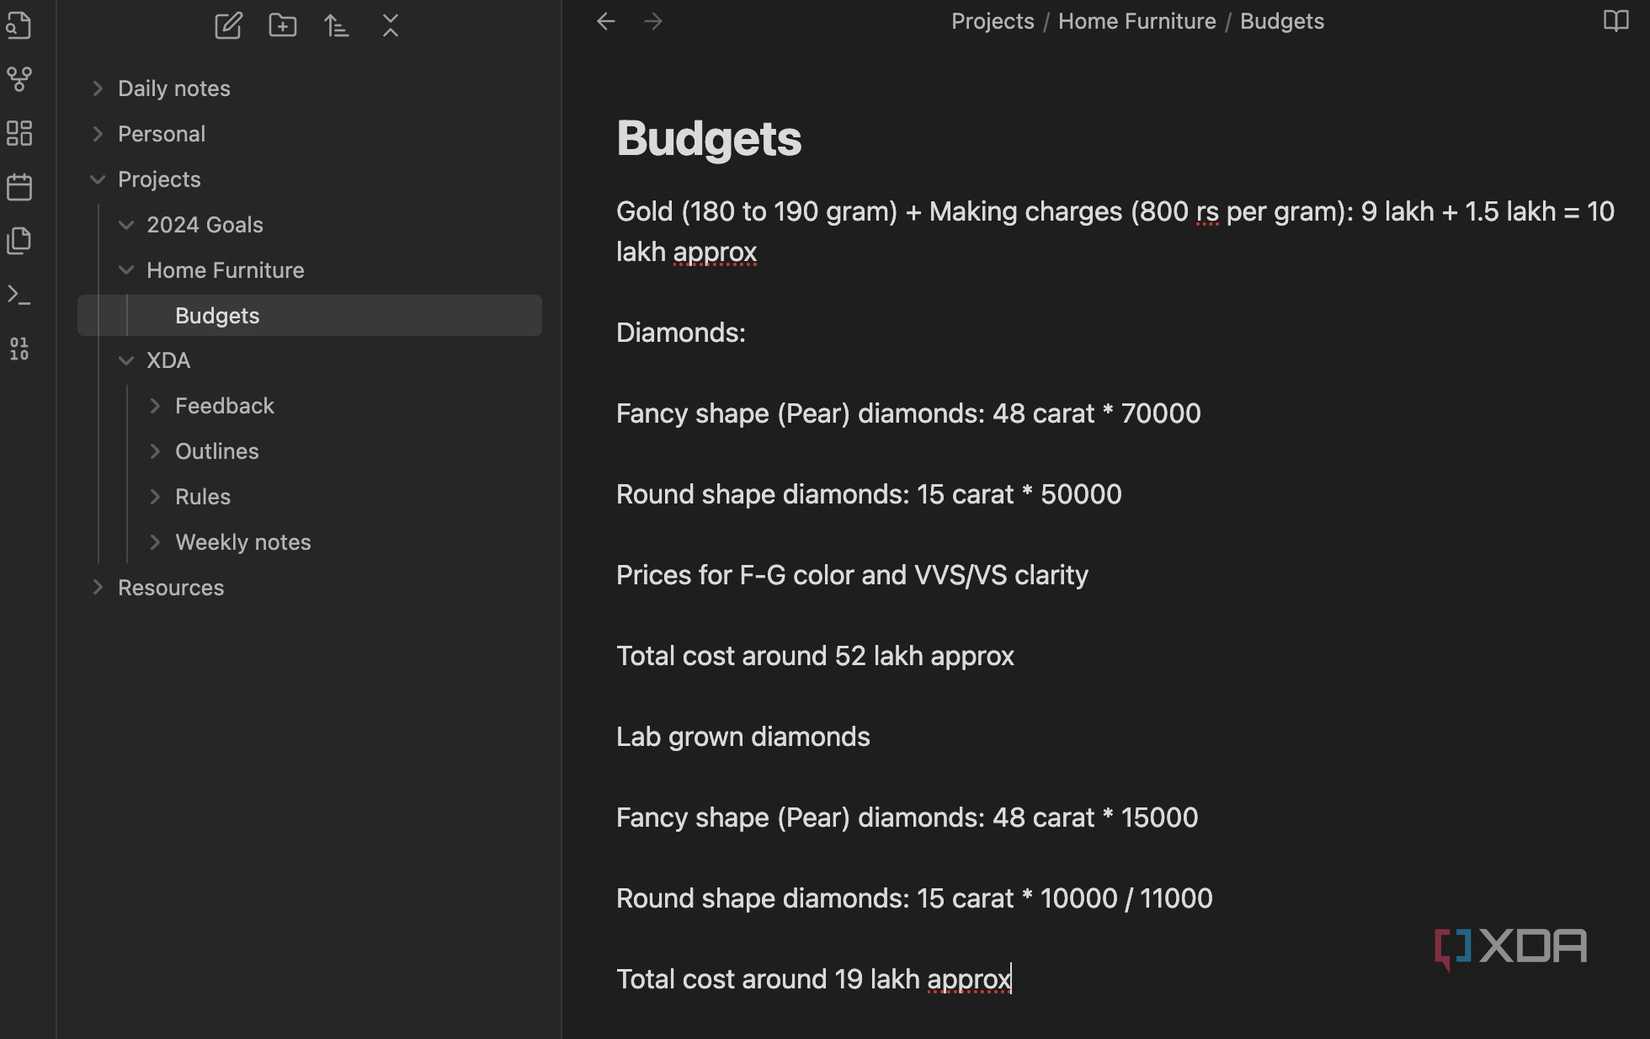The image size is (1650, 1039).
Task: Select the 2024 Goals note
Action: tap(205, 224)
